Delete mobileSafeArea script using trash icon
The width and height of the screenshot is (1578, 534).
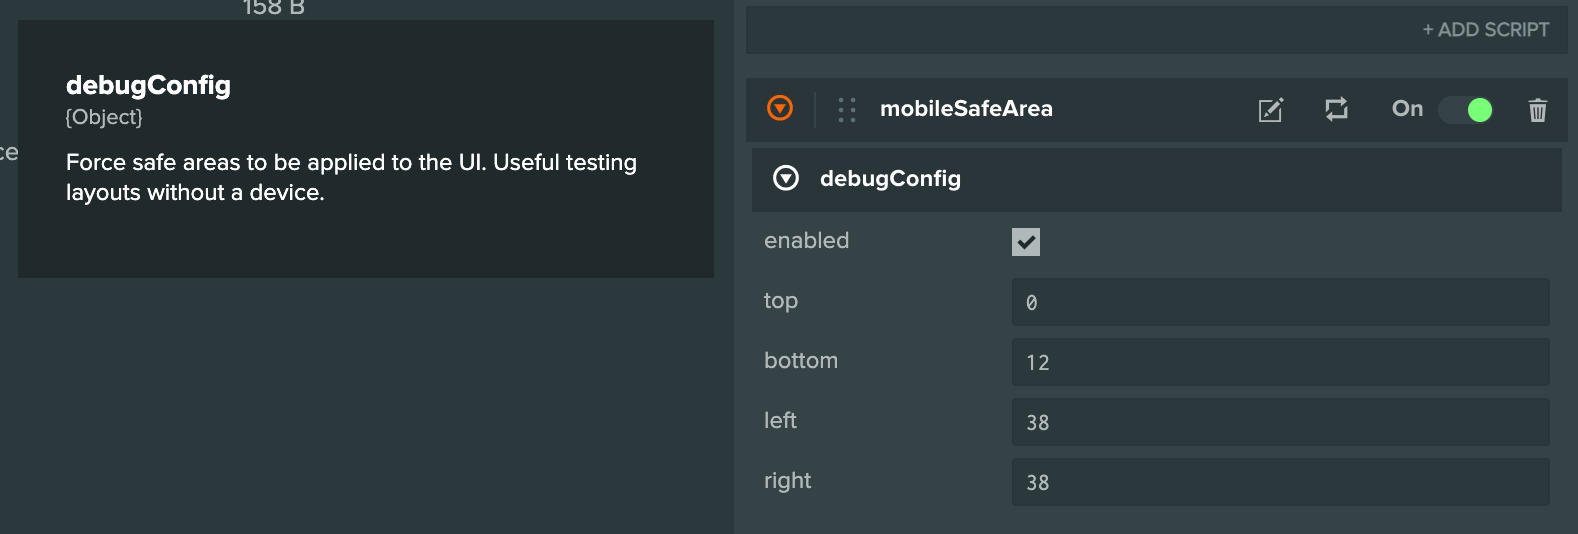click(x=1538, y=110)
